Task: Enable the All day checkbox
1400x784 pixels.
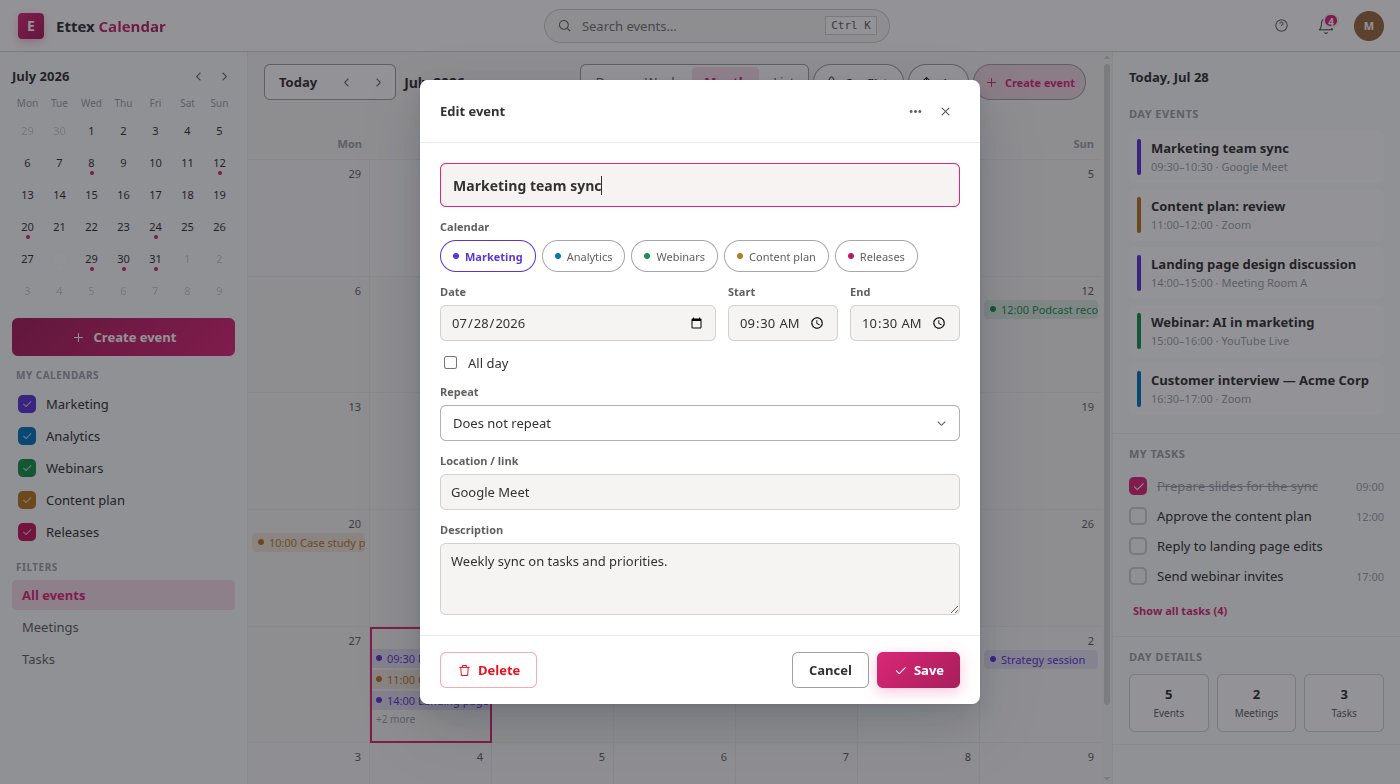Action: pyautogui.click(x=451, y=363)
